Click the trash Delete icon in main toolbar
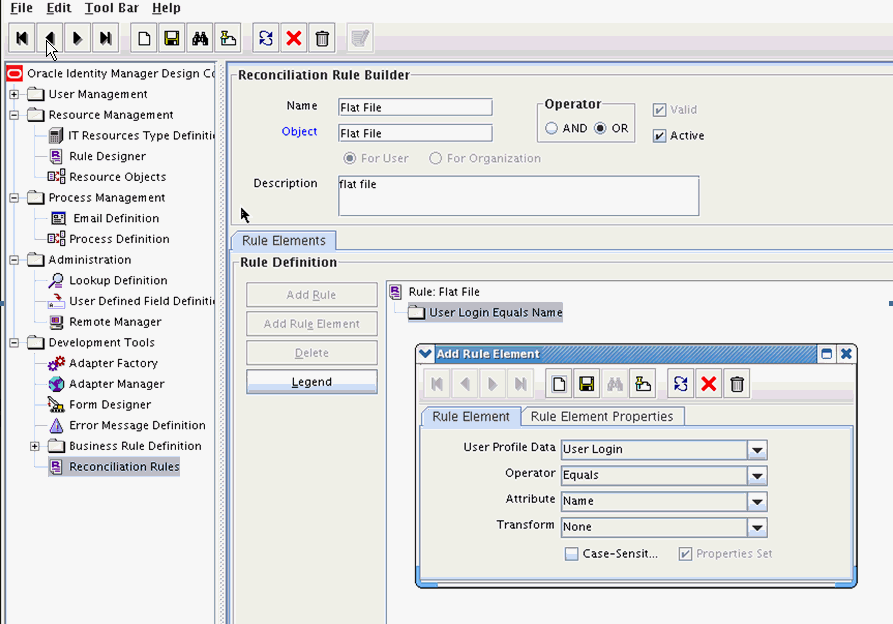The width and height of the screenshot is (893, 624). pos(322,39)
